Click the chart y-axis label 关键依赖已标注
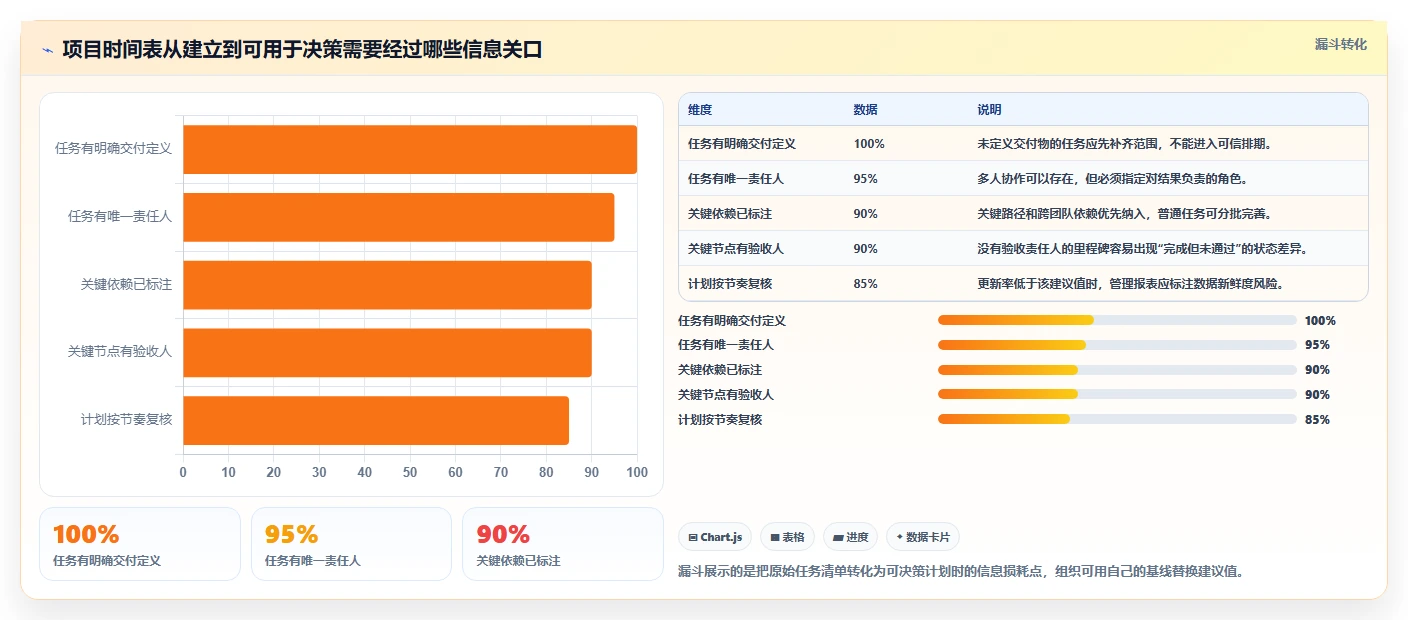The image size is (1408, 620). 126,285
